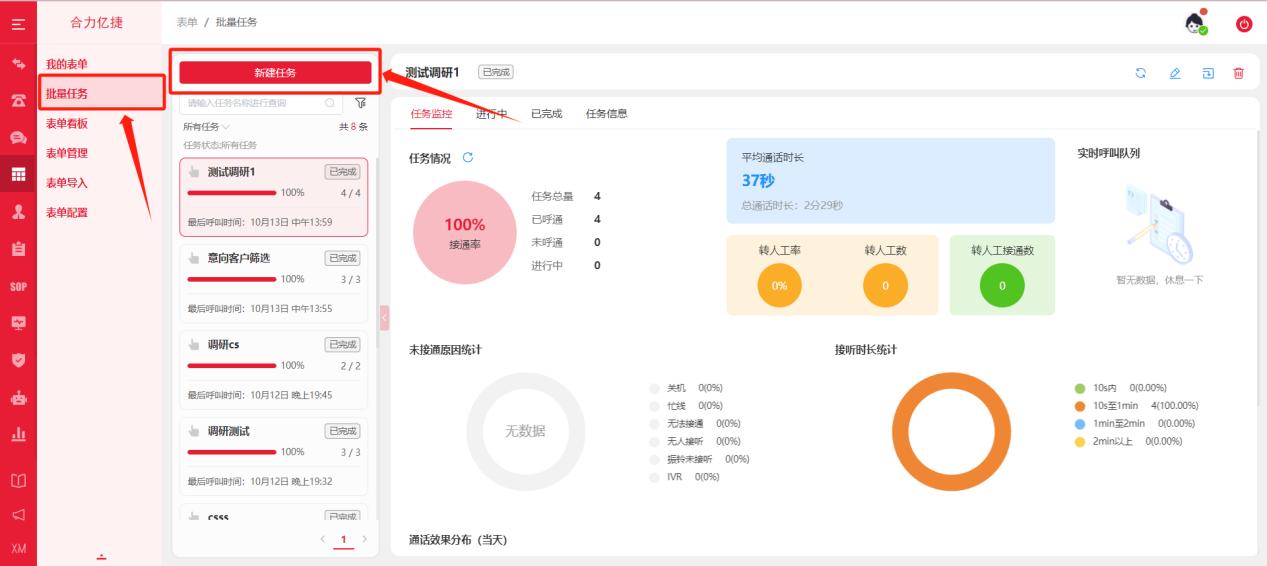Switch to the 任务监控 tab
This screenshot has height=566, width=1267.
tap(431, 113)
